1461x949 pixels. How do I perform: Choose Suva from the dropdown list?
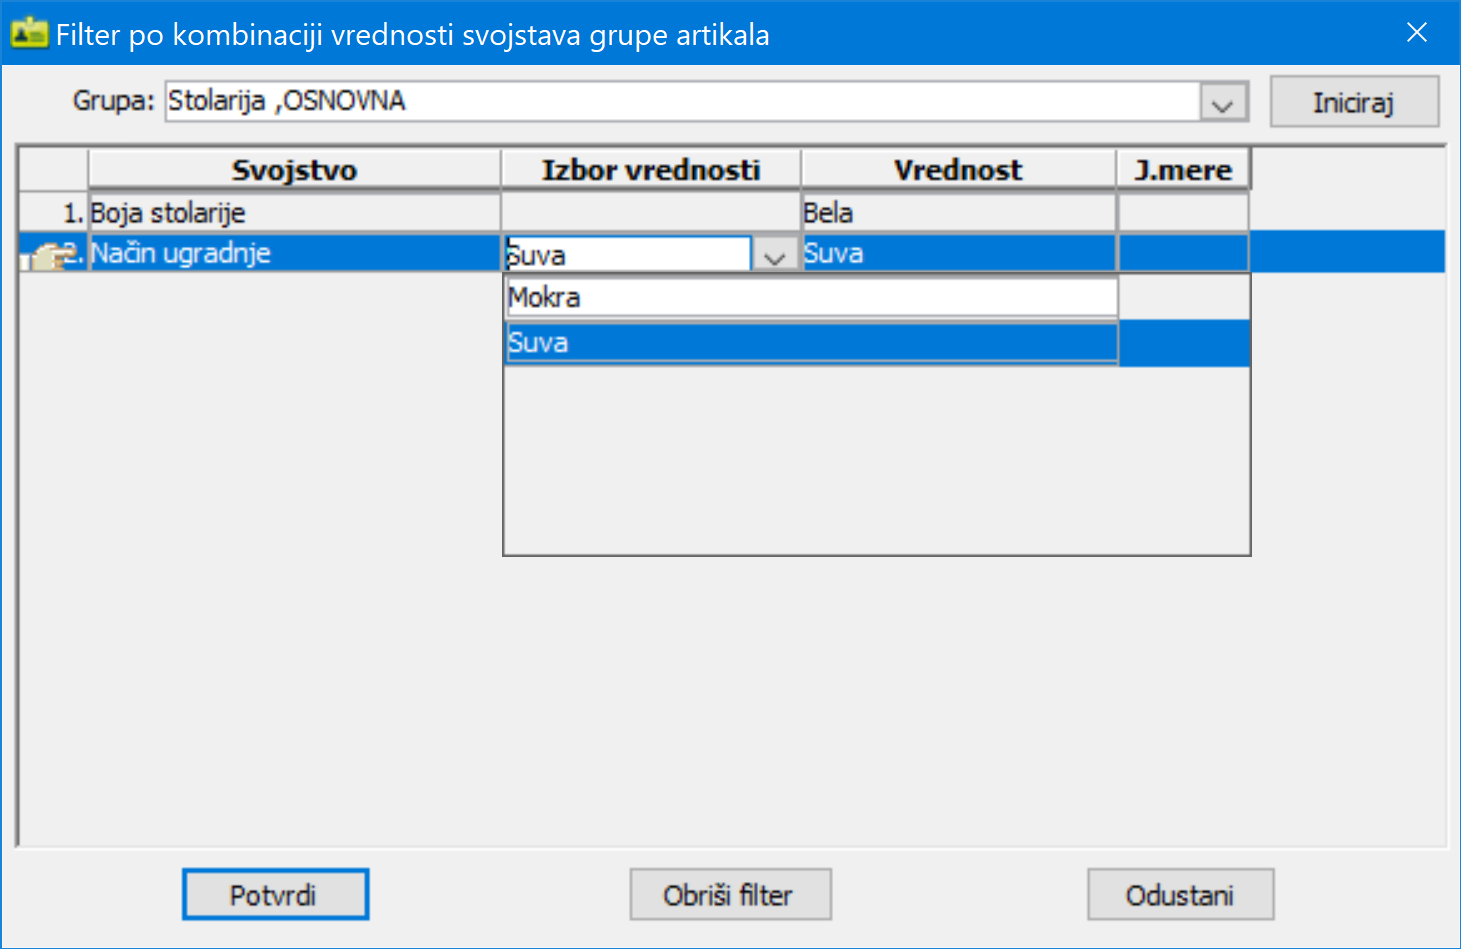[811, 343]
